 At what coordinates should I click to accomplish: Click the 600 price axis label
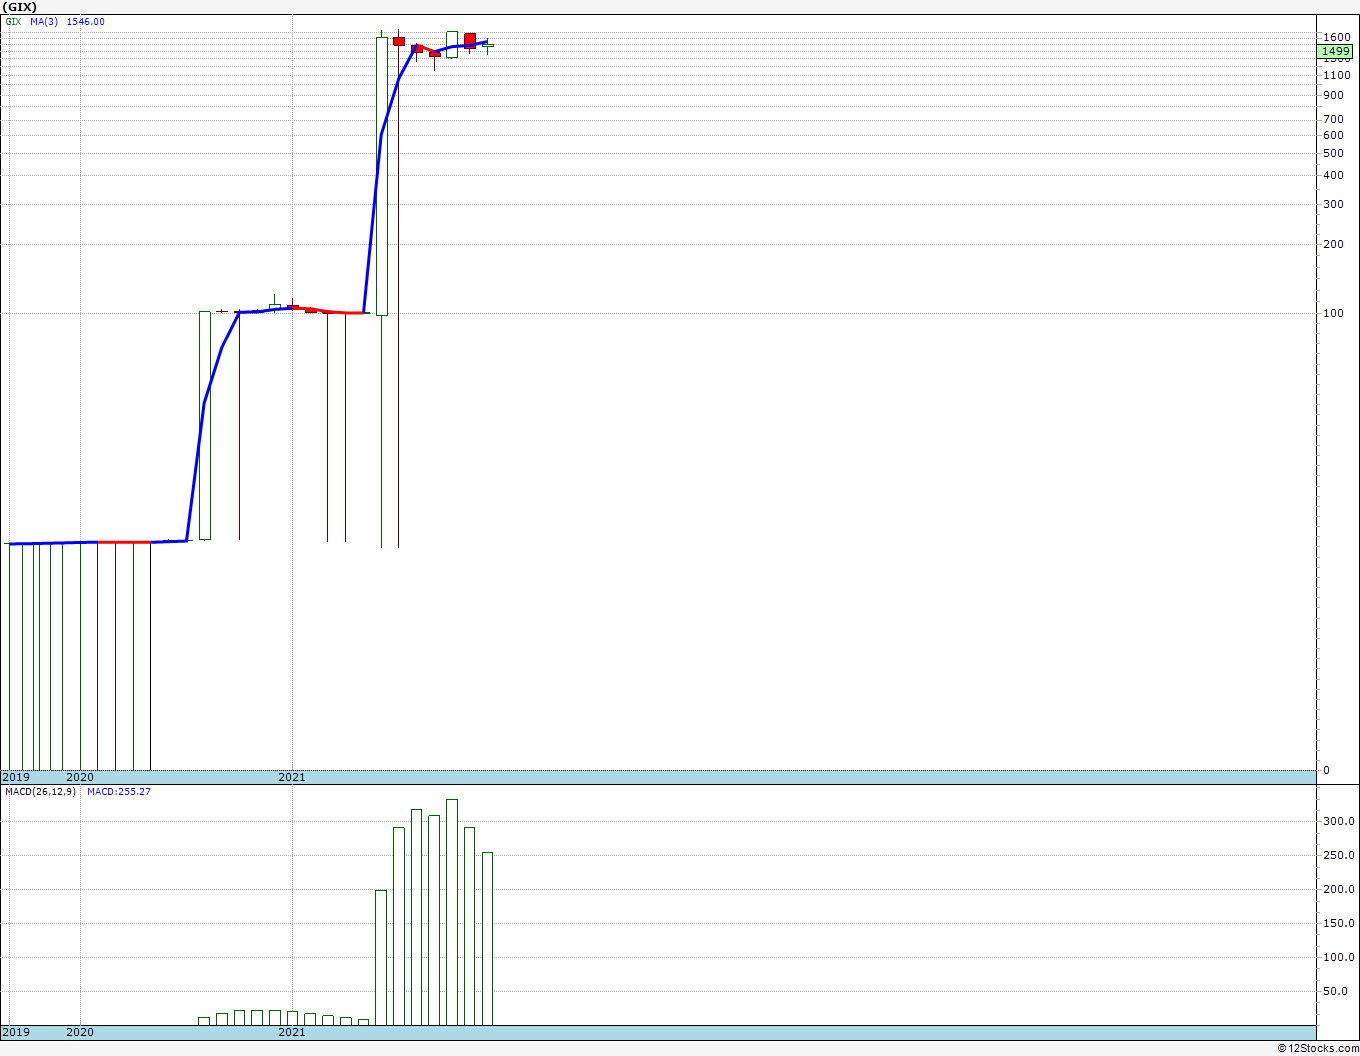1333,135
